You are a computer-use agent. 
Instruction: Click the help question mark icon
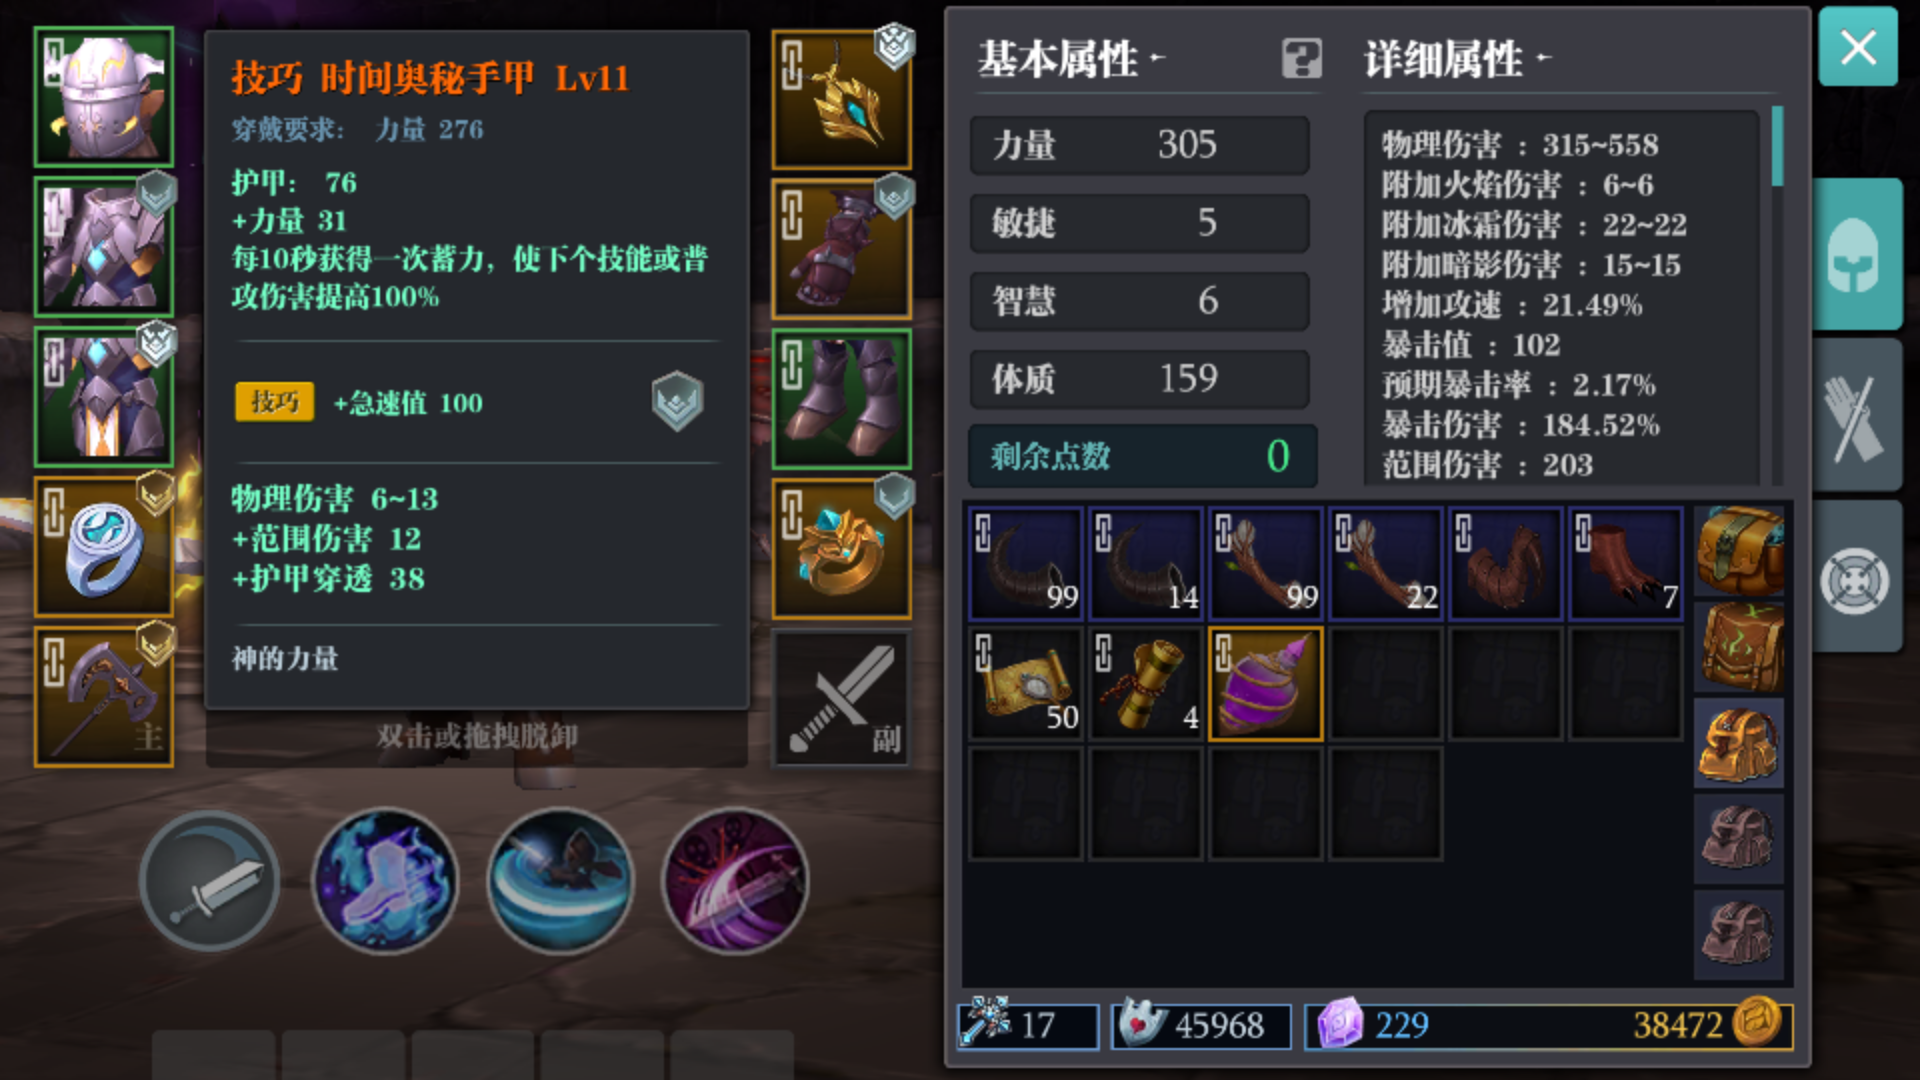pyautogui.click(x=1301, y=58)
